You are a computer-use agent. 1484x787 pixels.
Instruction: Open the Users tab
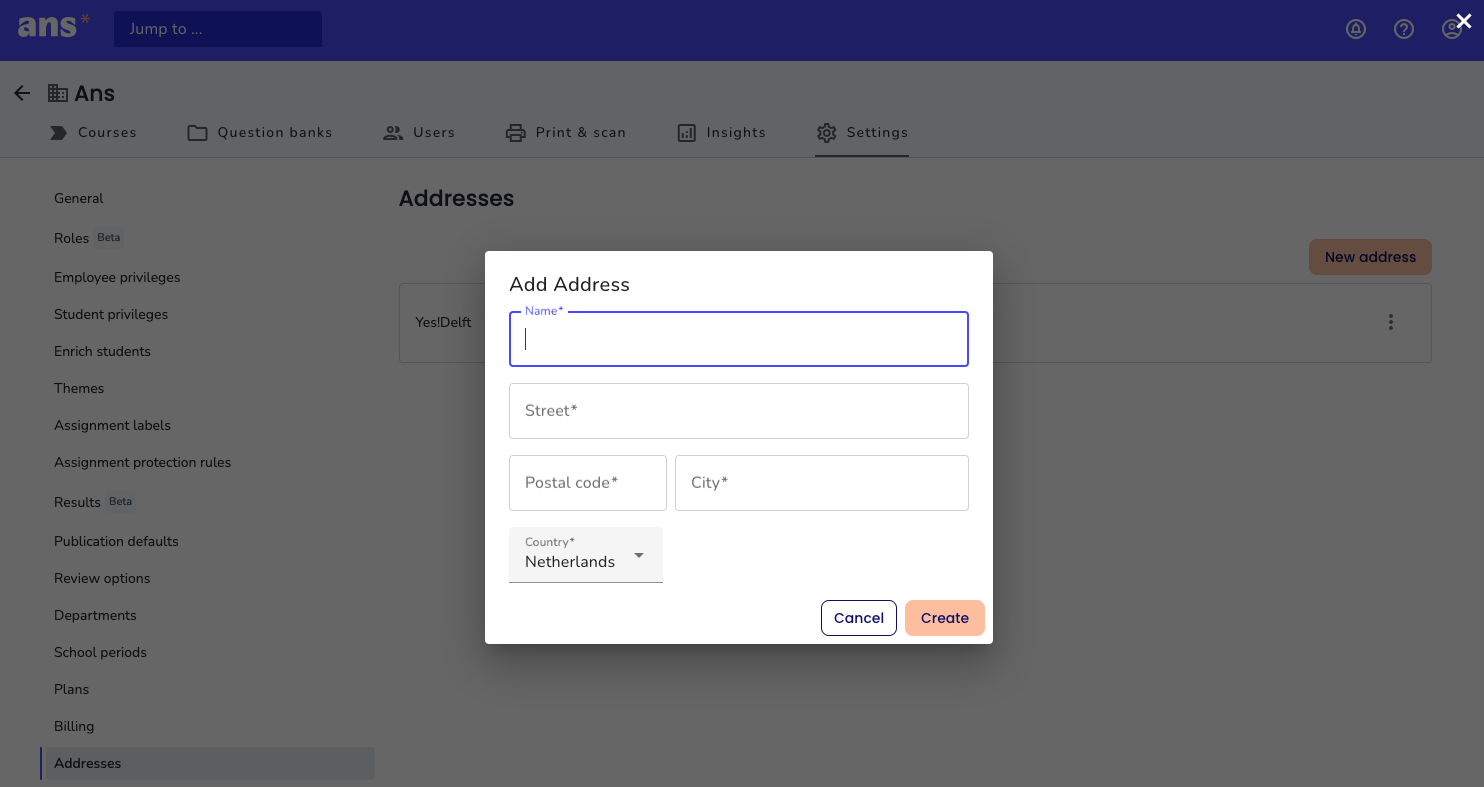pos(419,132)
